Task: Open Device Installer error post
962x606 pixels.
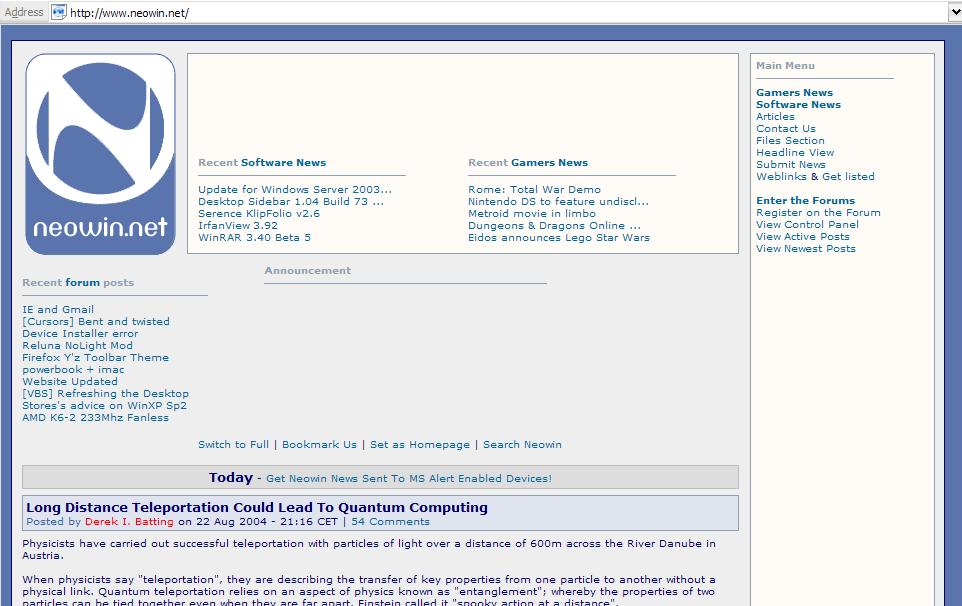Action: click(x=80, y=334)
